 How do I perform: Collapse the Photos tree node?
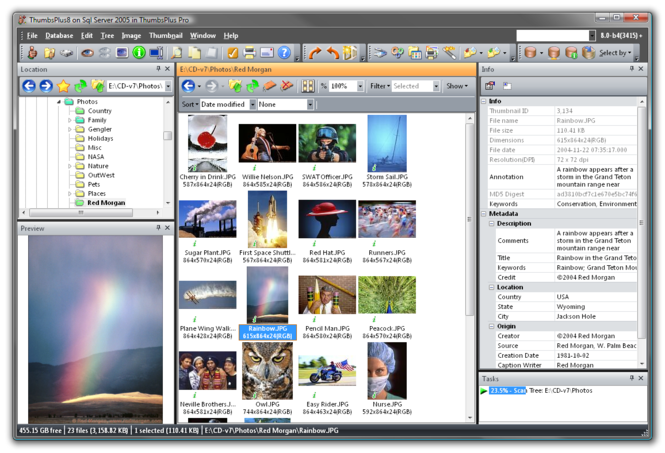pos(59,102)
